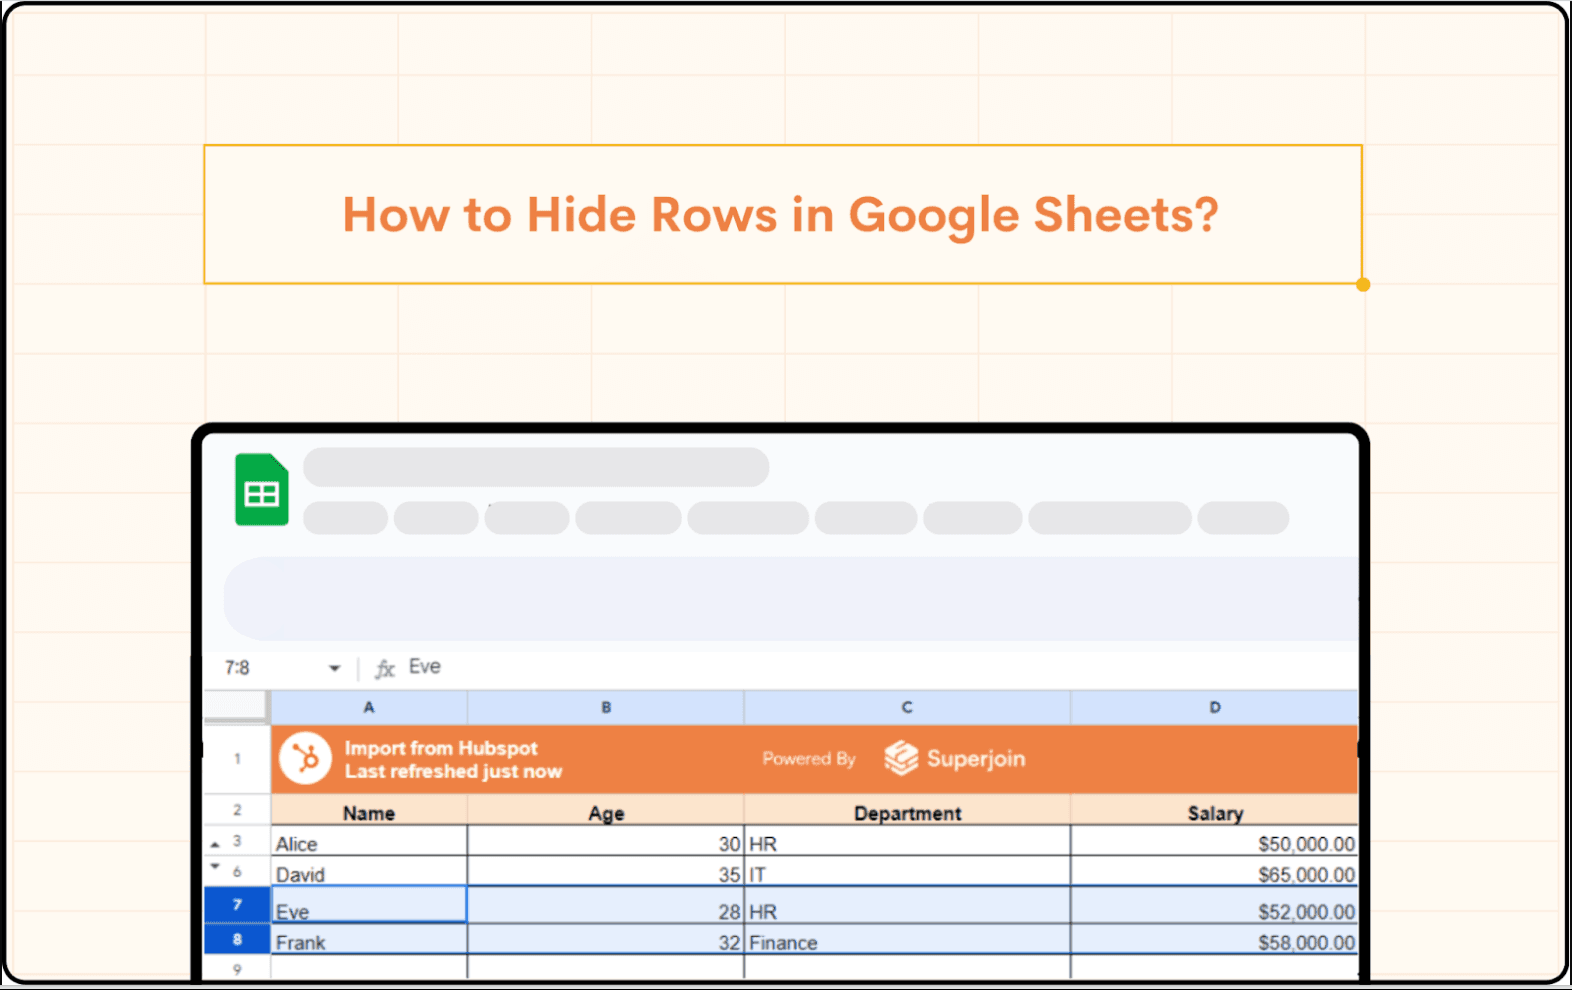The height and width of the screenshot is (990, 1572).
Task: Select row 2 header
Action: (x=237, y=810)
